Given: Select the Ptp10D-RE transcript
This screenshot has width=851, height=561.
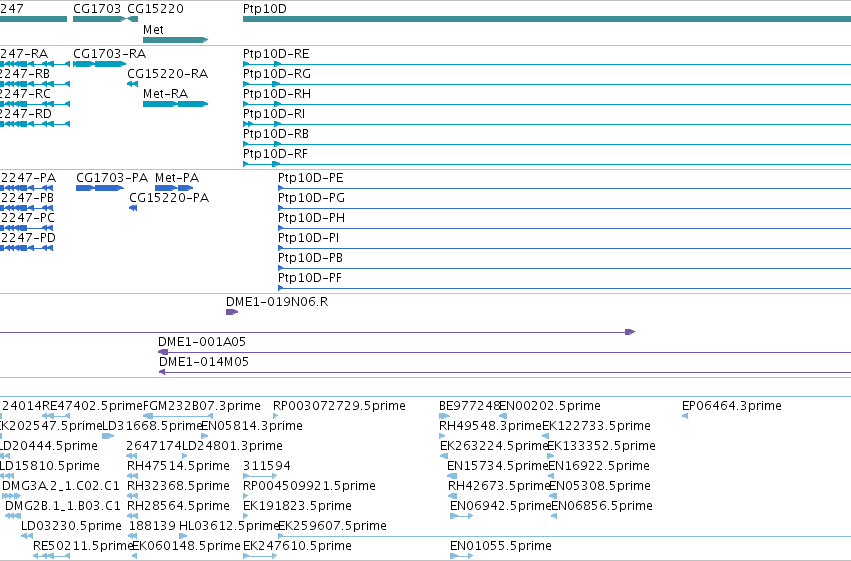Looking at the screenshot, I should [x=547, y=64].
